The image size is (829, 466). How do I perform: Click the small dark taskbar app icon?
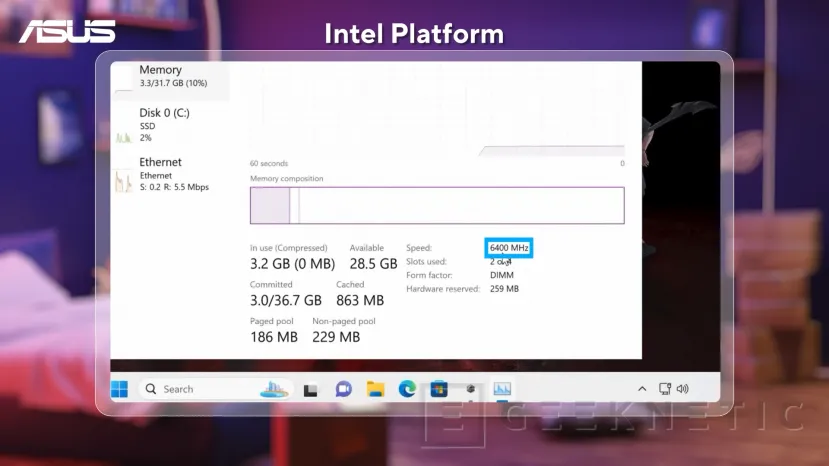tap(471, 389)
